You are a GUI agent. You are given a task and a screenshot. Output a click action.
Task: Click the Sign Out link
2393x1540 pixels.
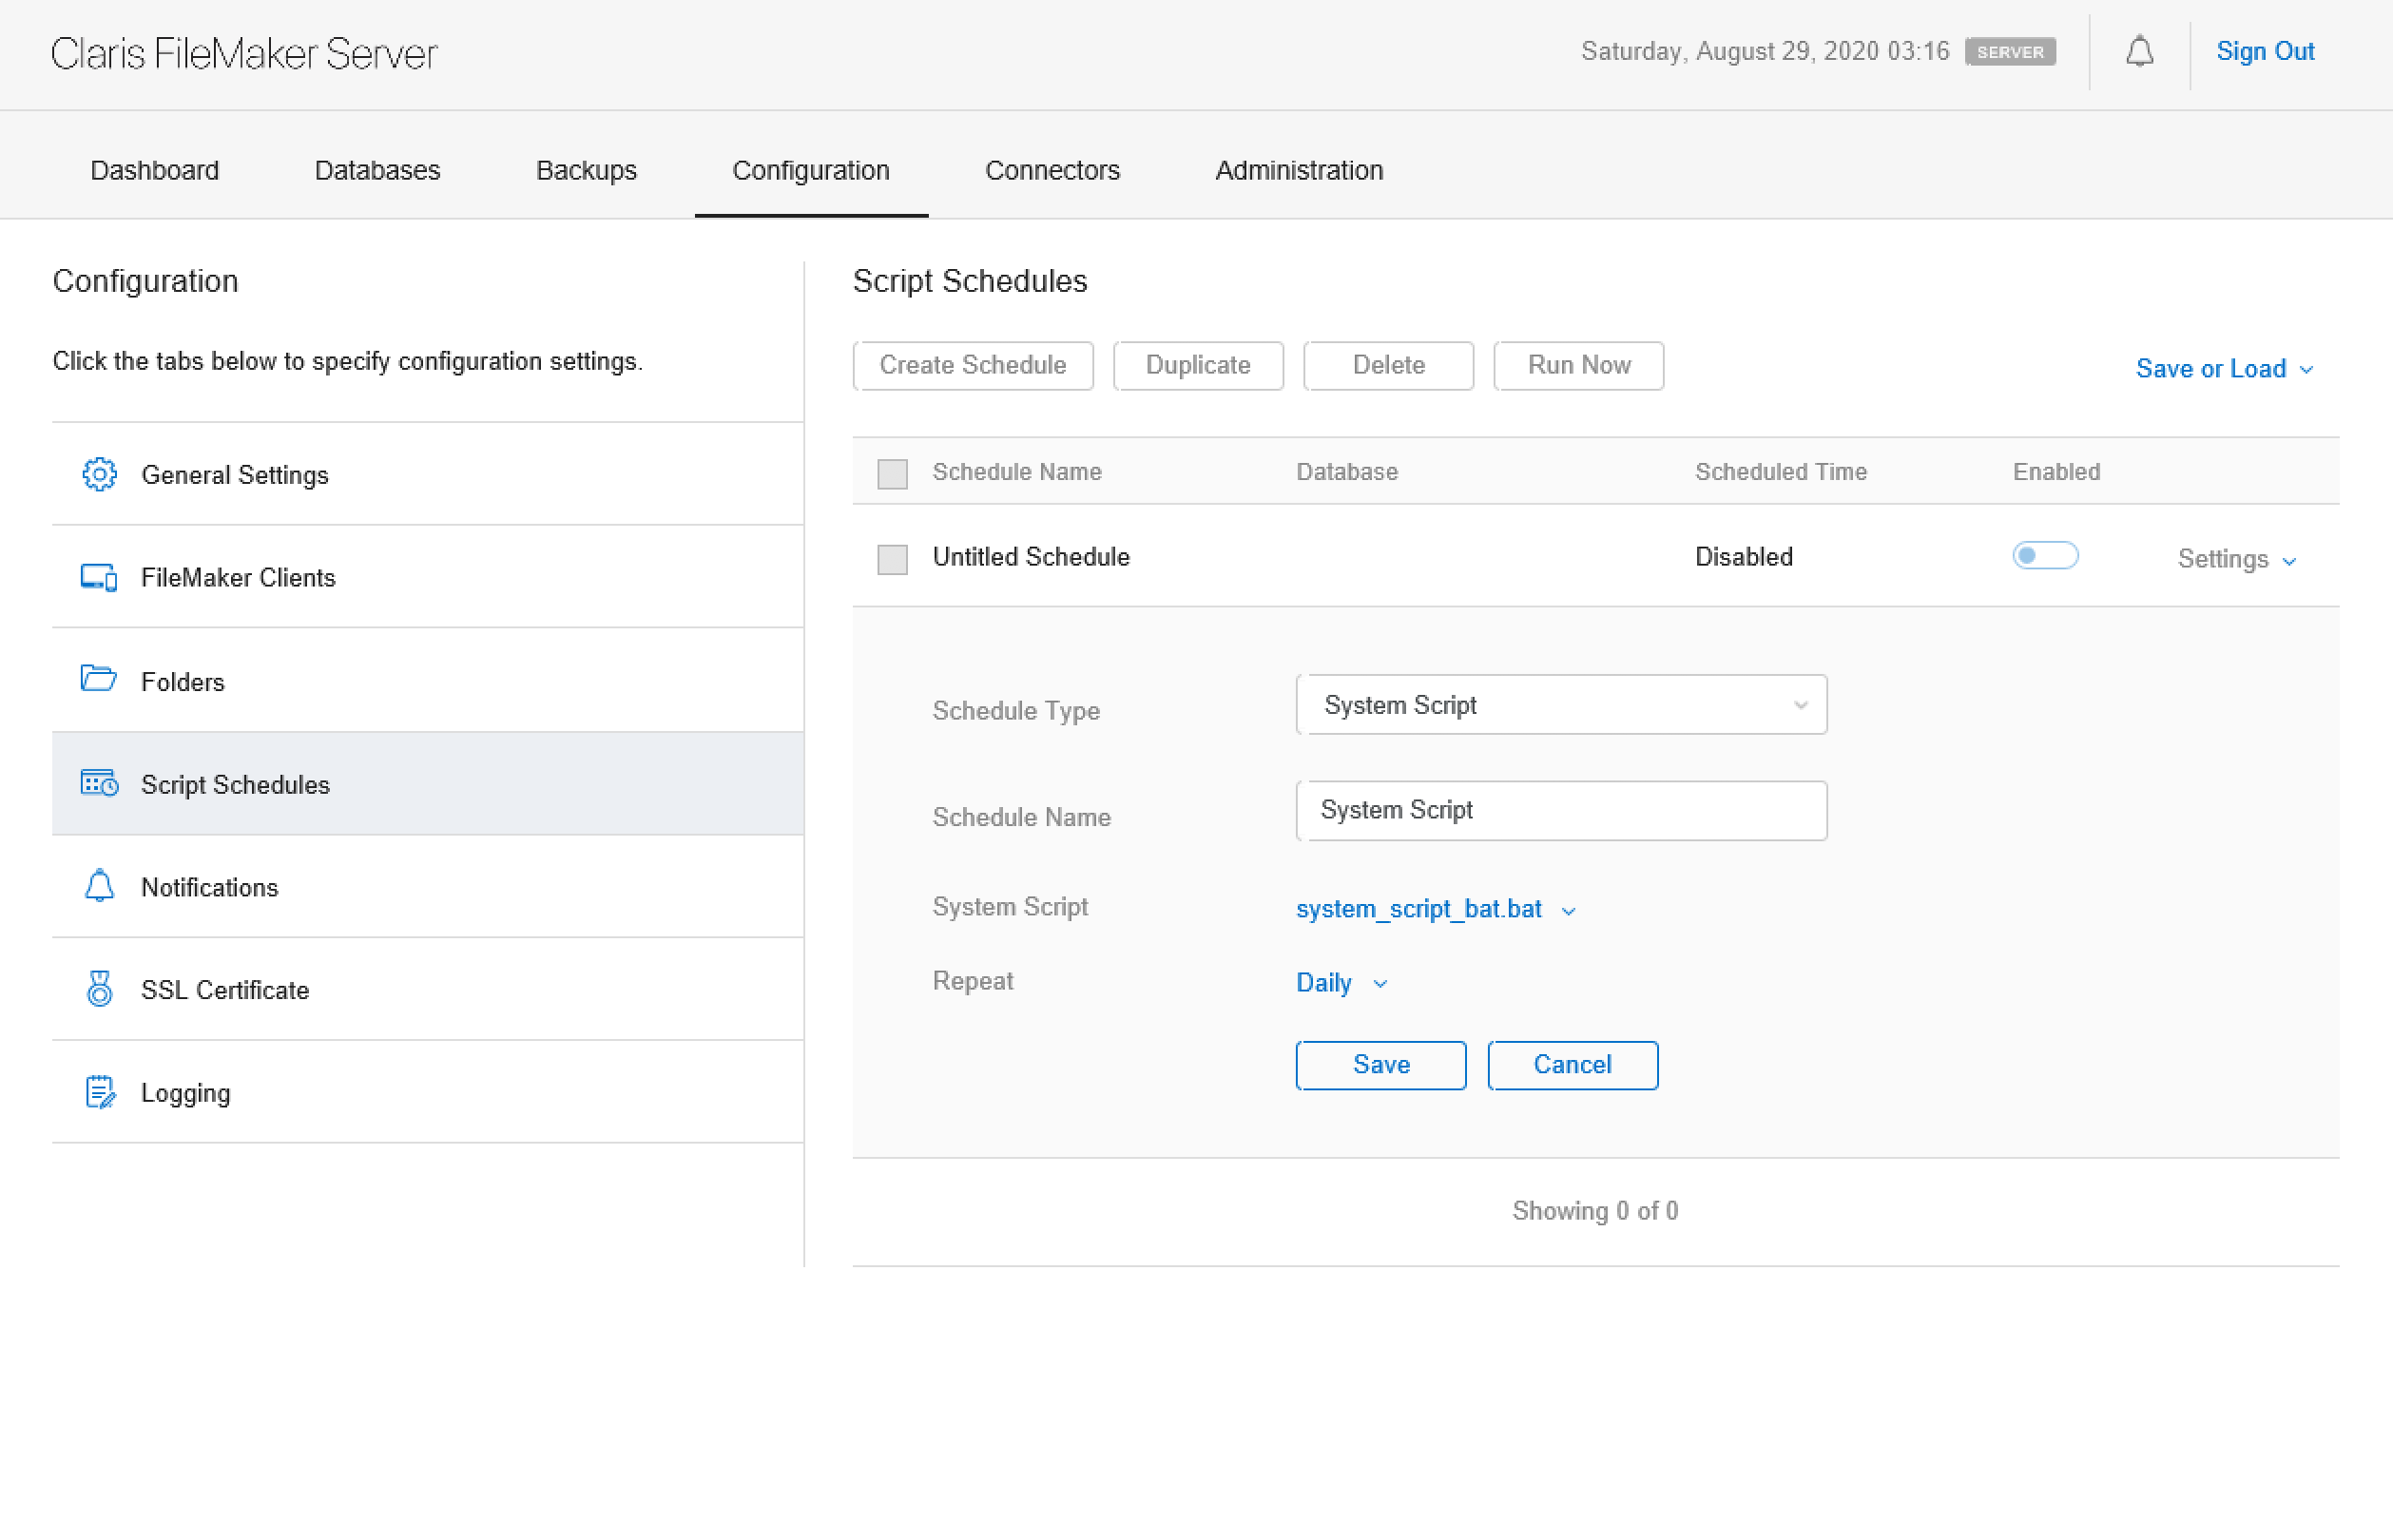2265,51
